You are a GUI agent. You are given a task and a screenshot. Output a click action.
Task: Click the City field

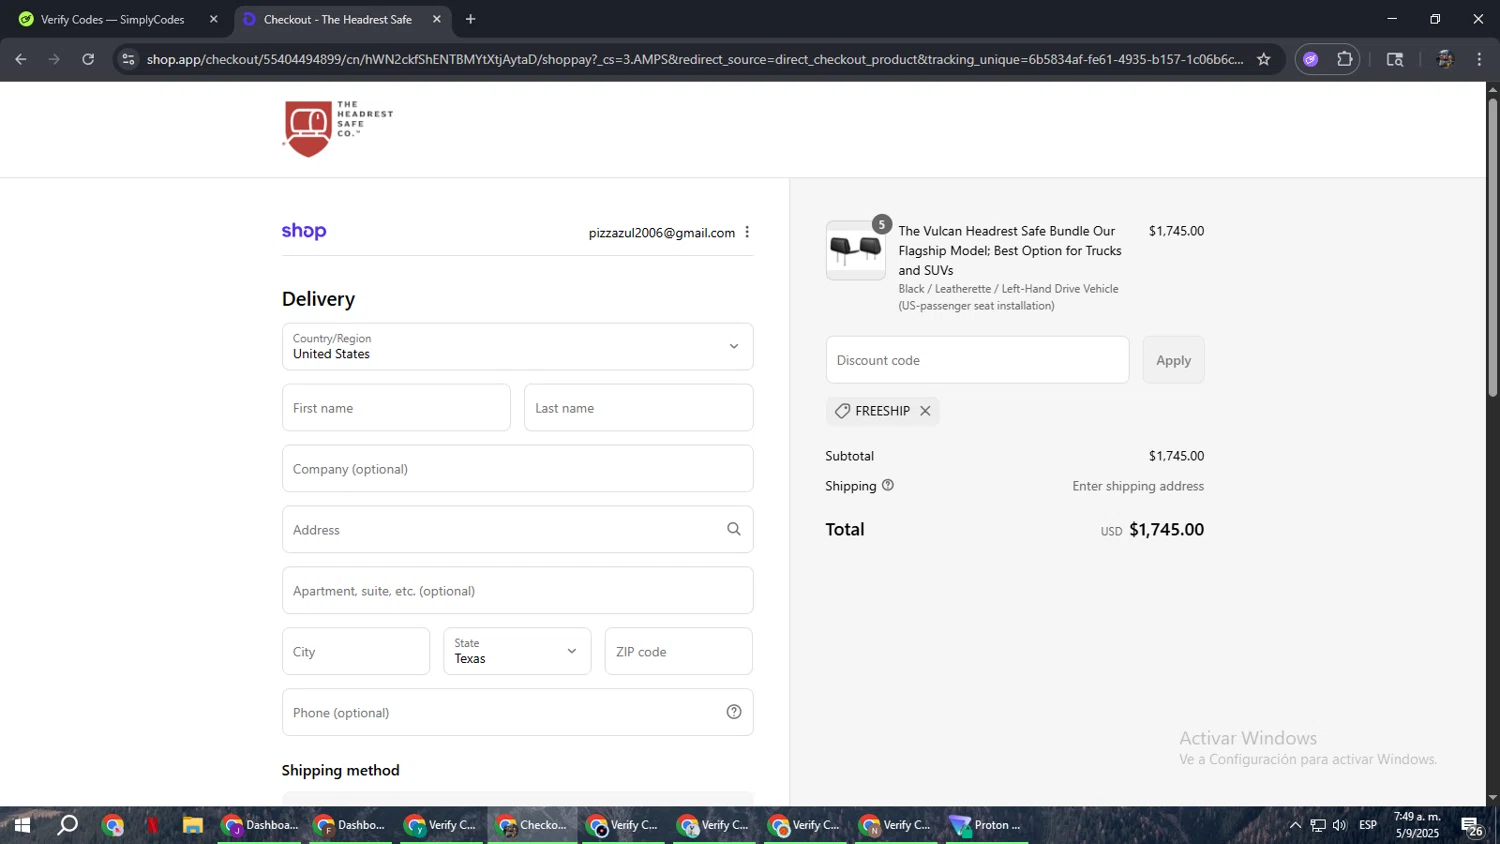(x=356, y=651)
